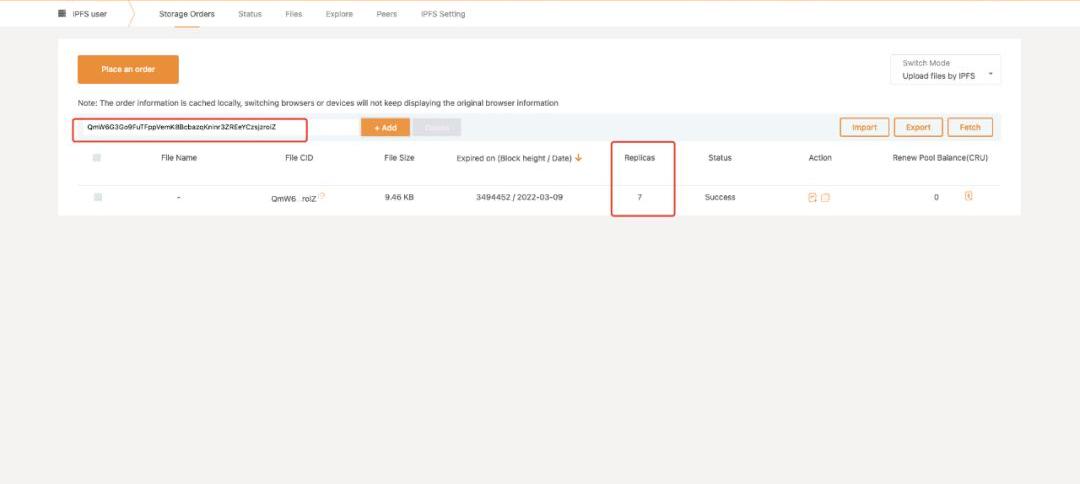1080x484 pixels.
Task: Open the Peers tab
Action: 386,14
